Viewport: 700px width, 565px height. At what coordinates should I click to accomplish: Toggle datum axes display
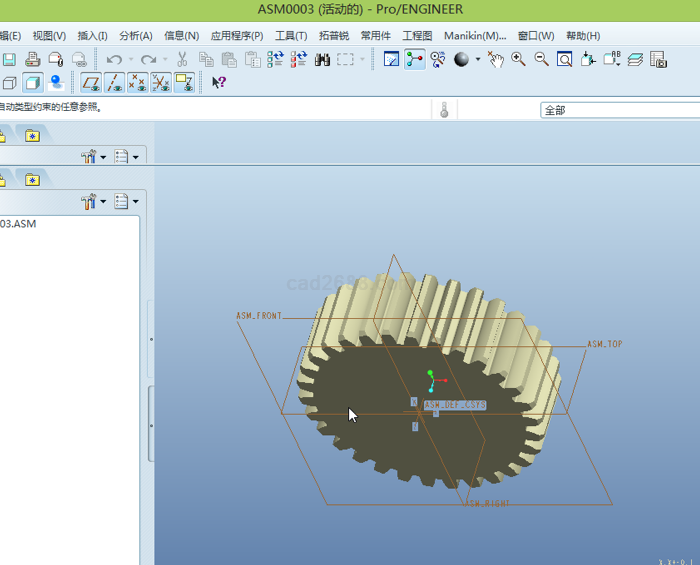114,83
